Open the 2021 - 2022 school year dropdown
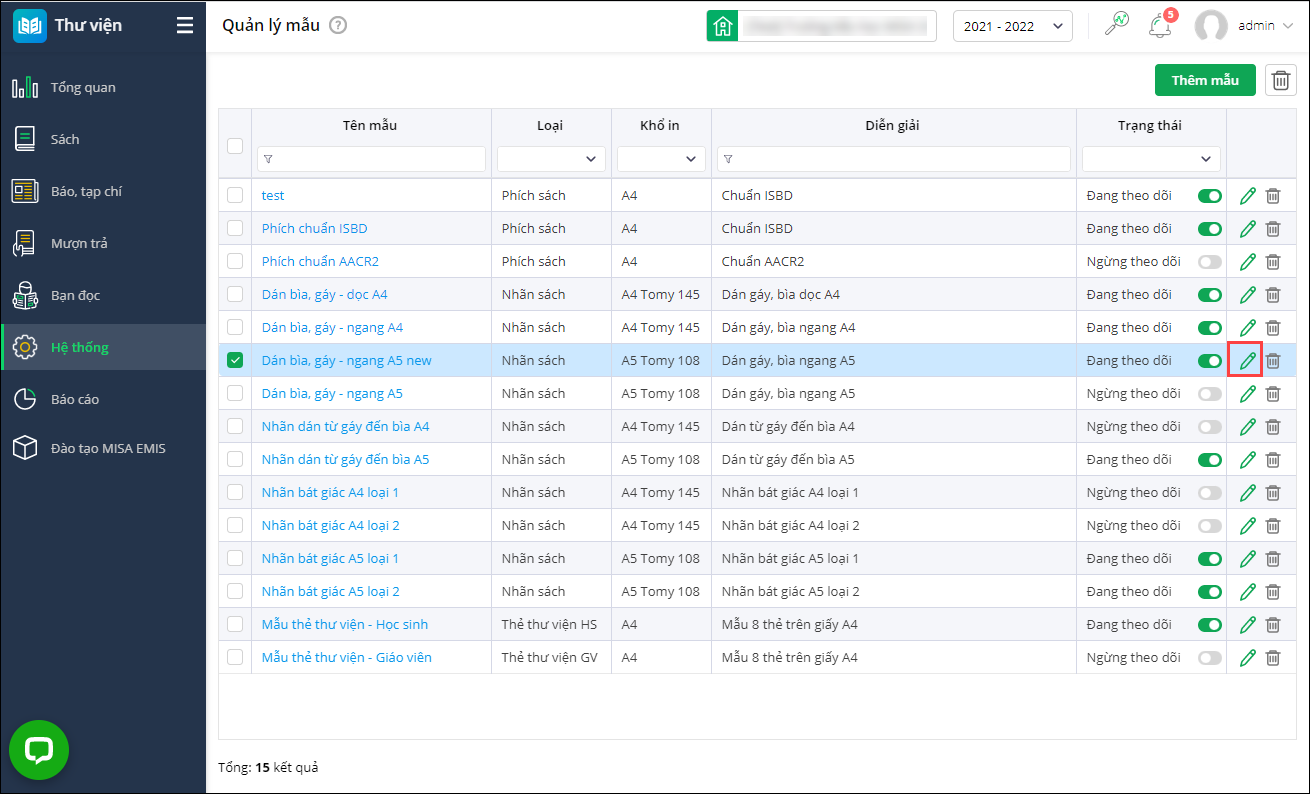Viewport: 1310px width, 794px height. pos(1013,26)
